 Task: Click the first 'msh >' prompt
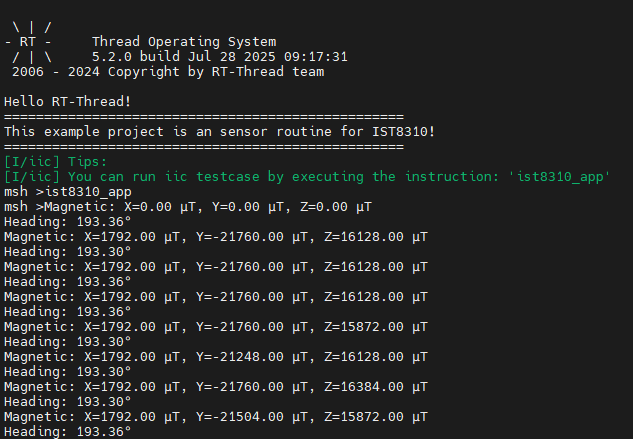(22, 192)
